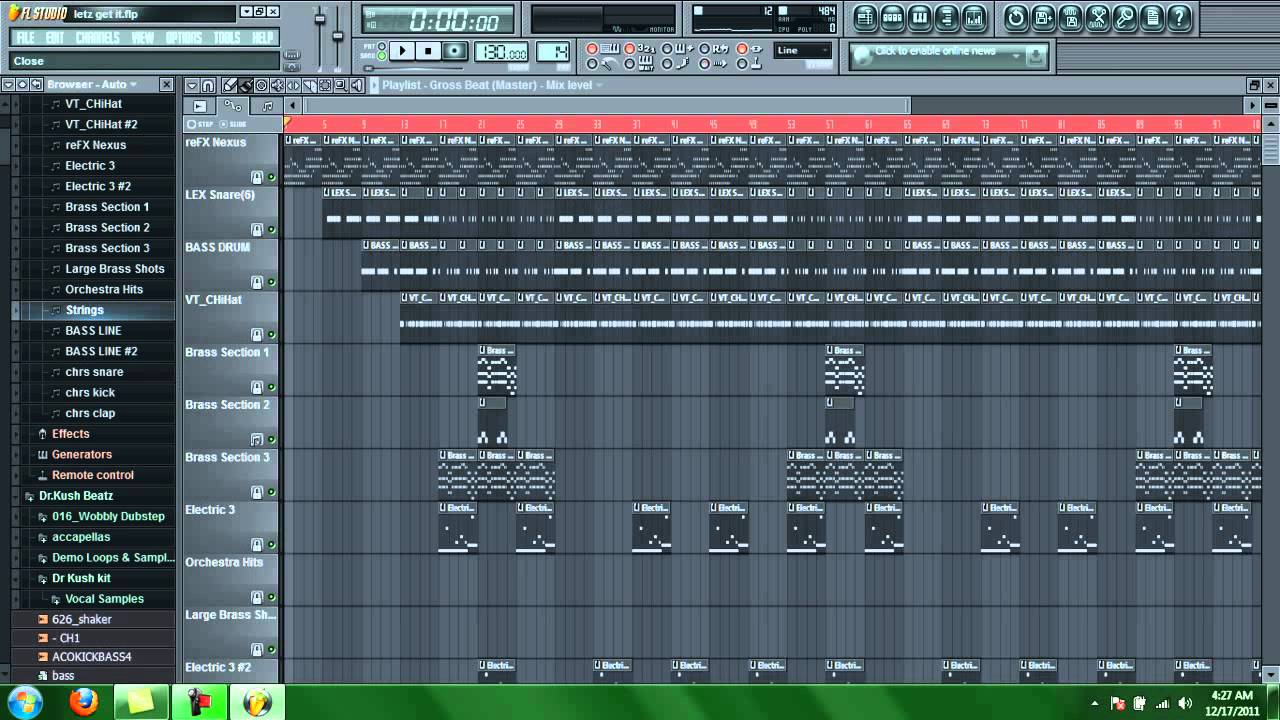The height and width of the screenshot is (720, 1280).
Task: Open the mixer window icon
Action: (973, 17)
